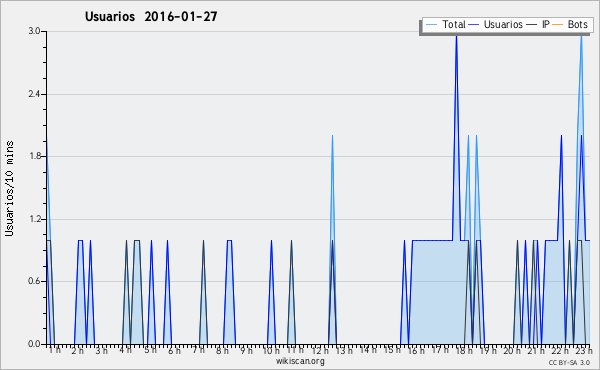Click the 20 h x-axis label
This screenshot has width=600, height=370.
[512, 350]
